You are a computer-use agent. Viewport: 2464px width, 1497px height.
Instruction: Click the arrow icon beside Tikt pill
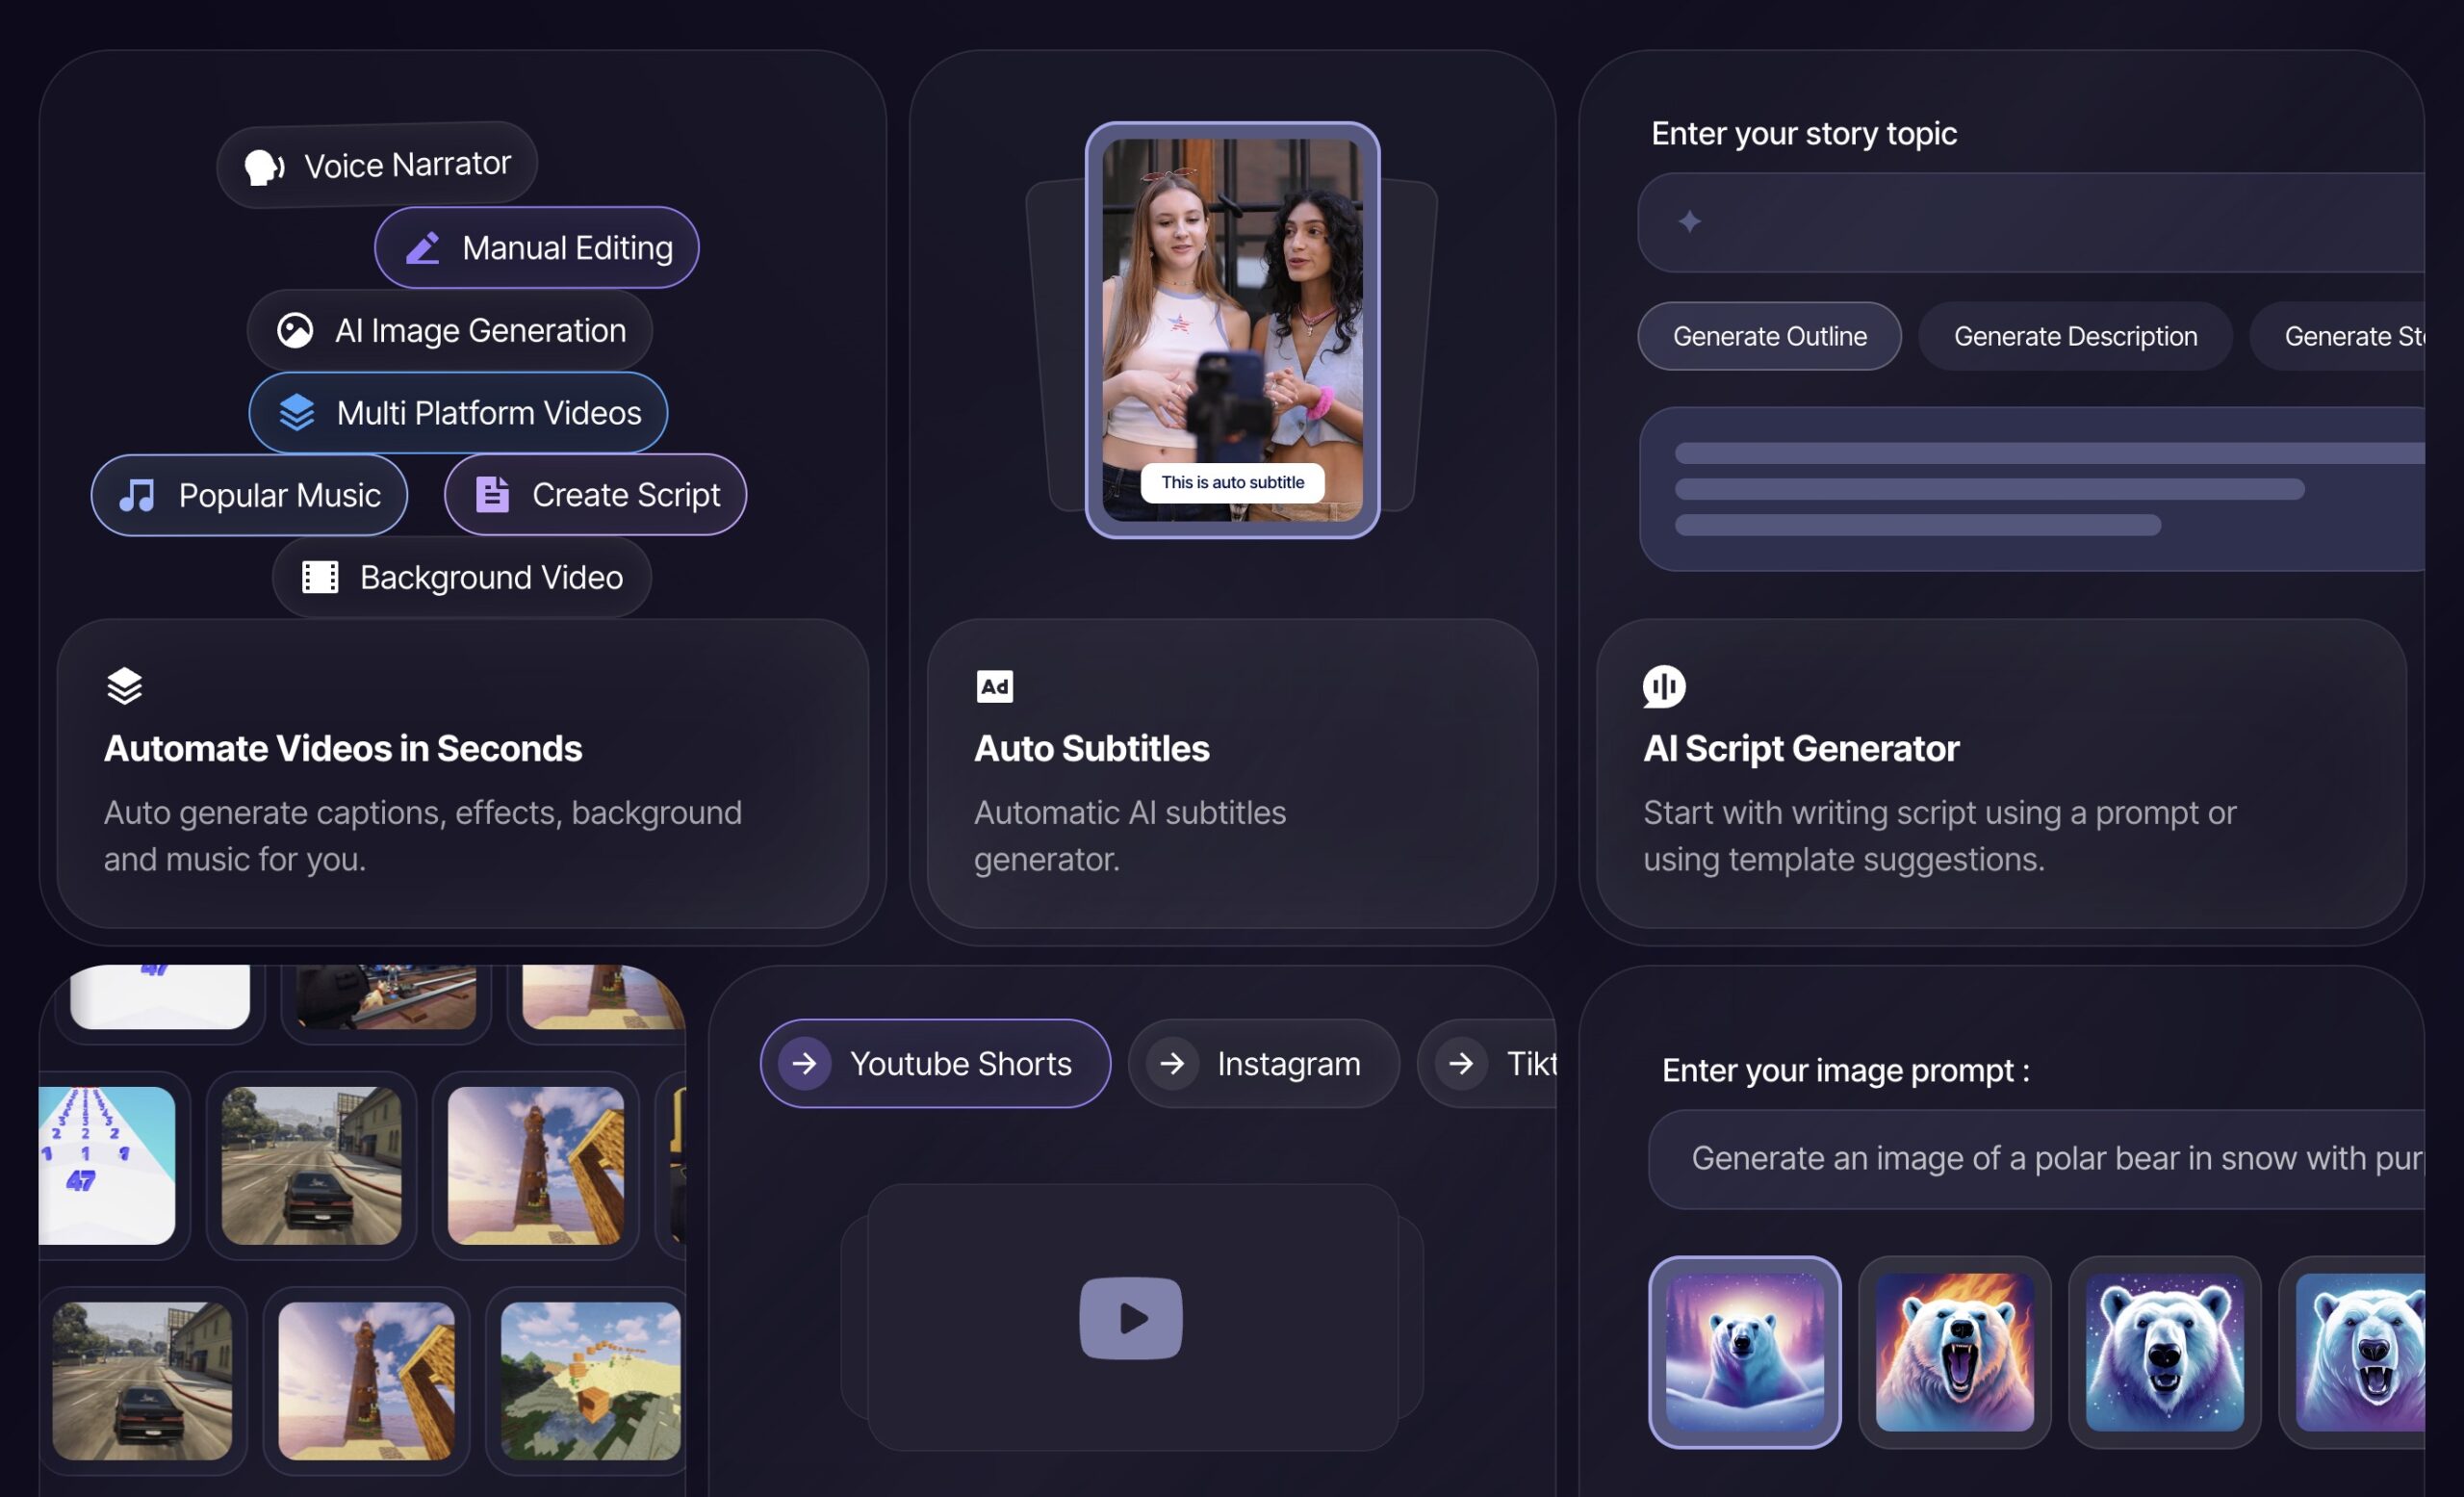pyautogui.click(x=1462, y=1064)
